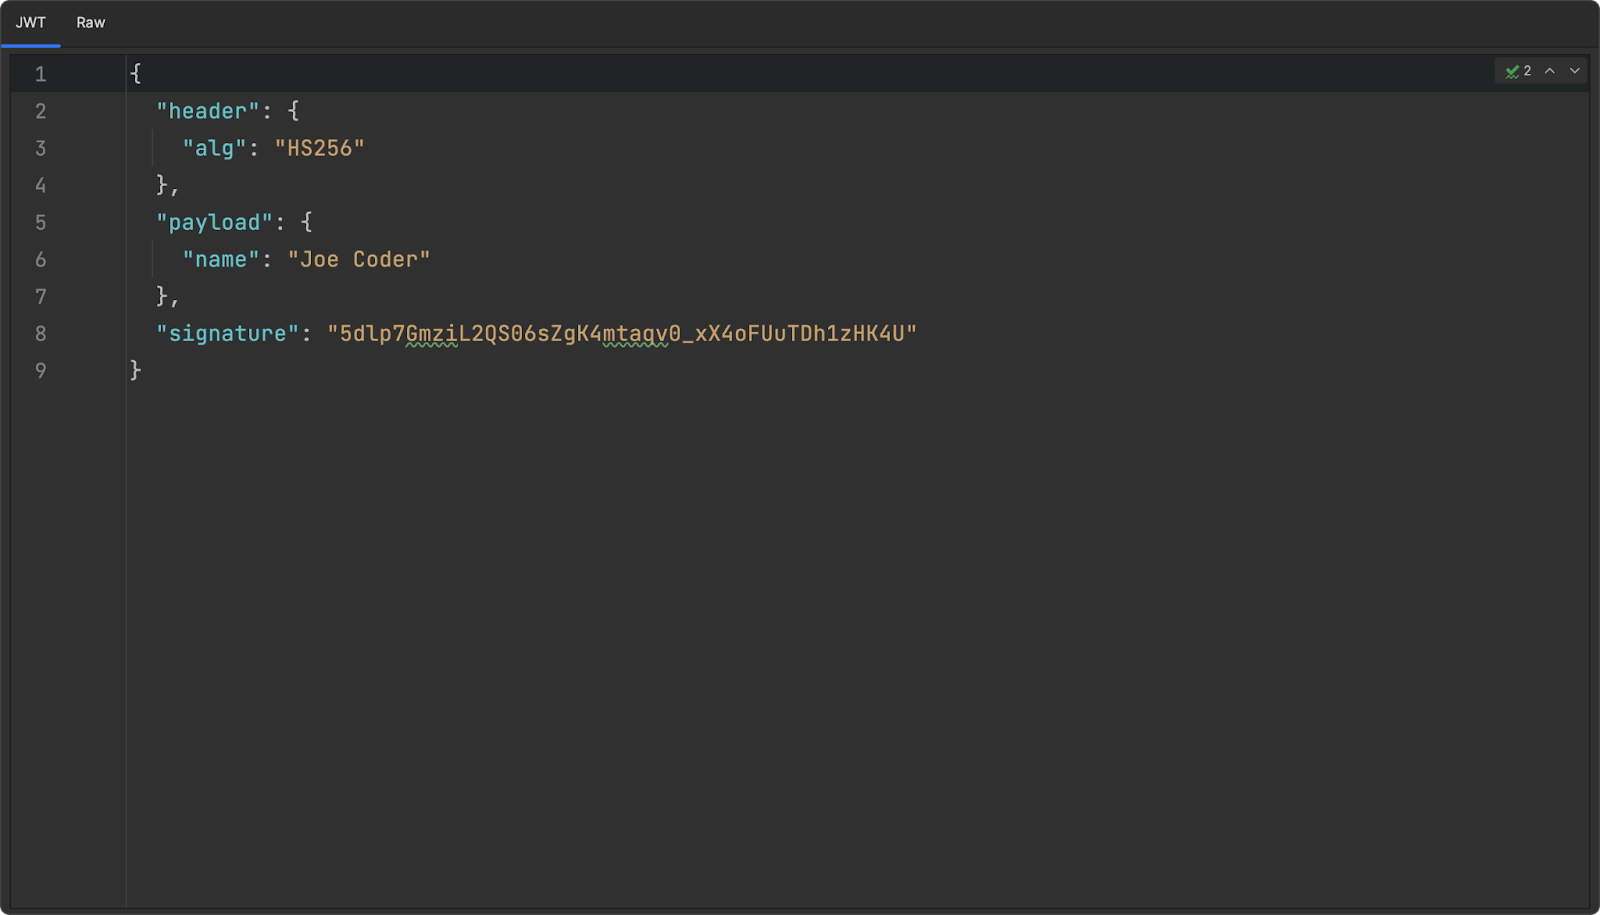Click the signature string value
The height and width of the screenshot is (915, 1600).
pos(622,333)
